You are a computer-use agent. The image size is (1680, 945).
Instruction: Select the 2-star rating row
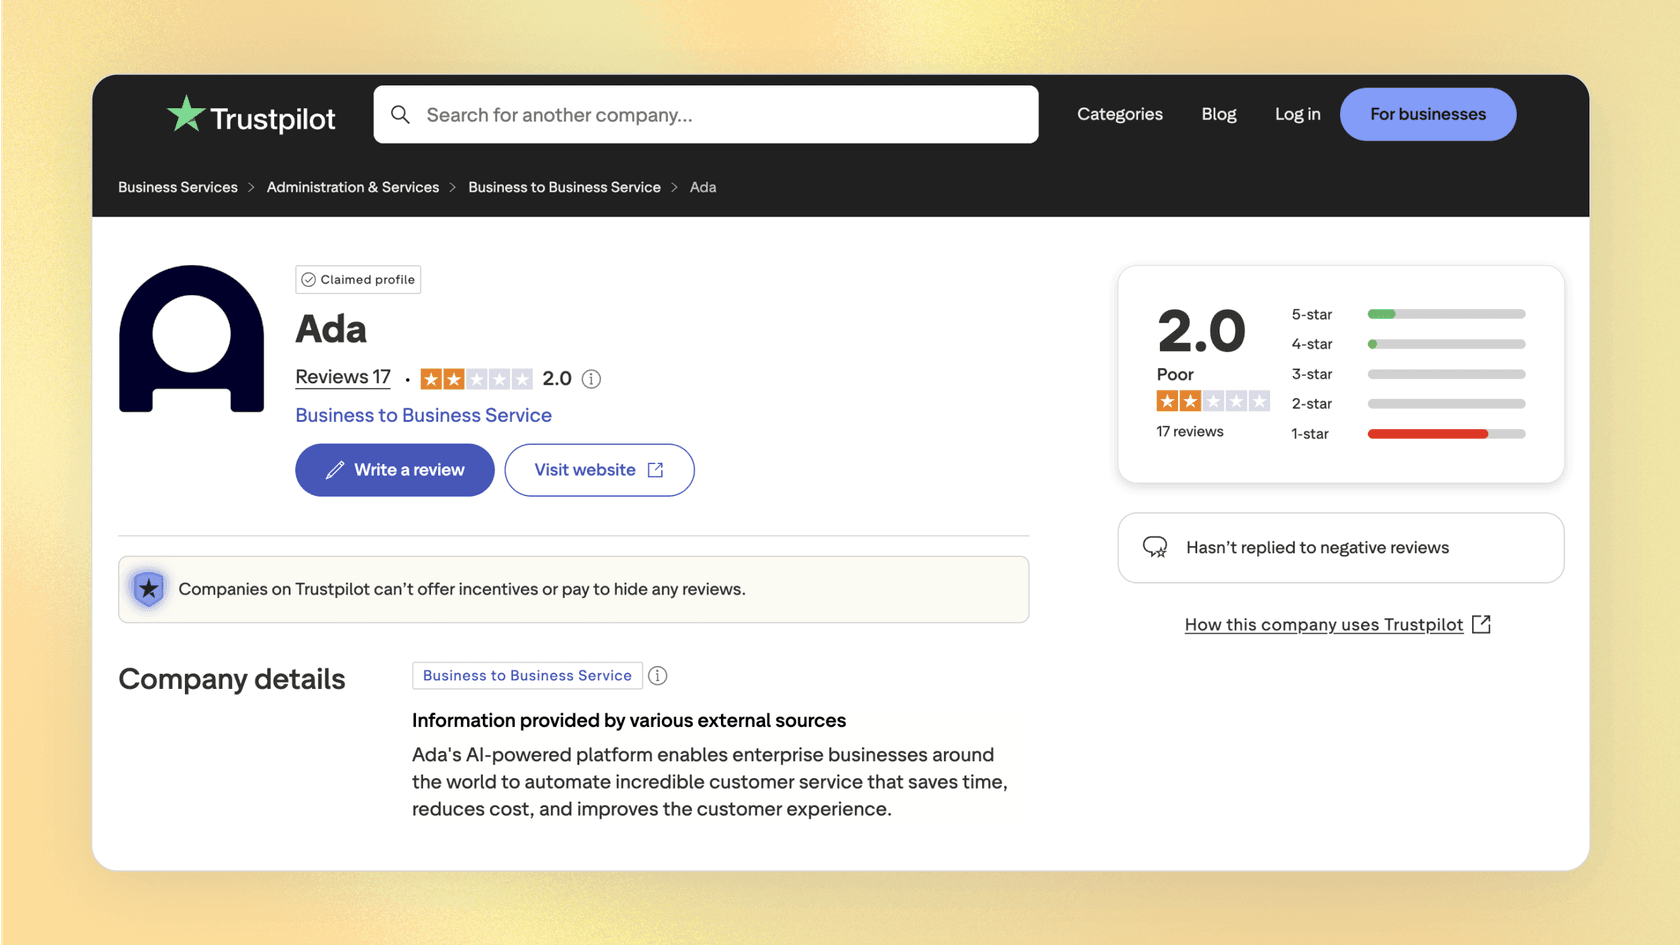coord(1407,404)
